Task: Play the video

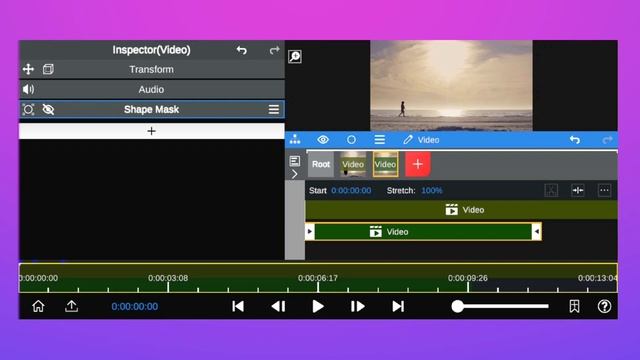Action: pos(318,306)
